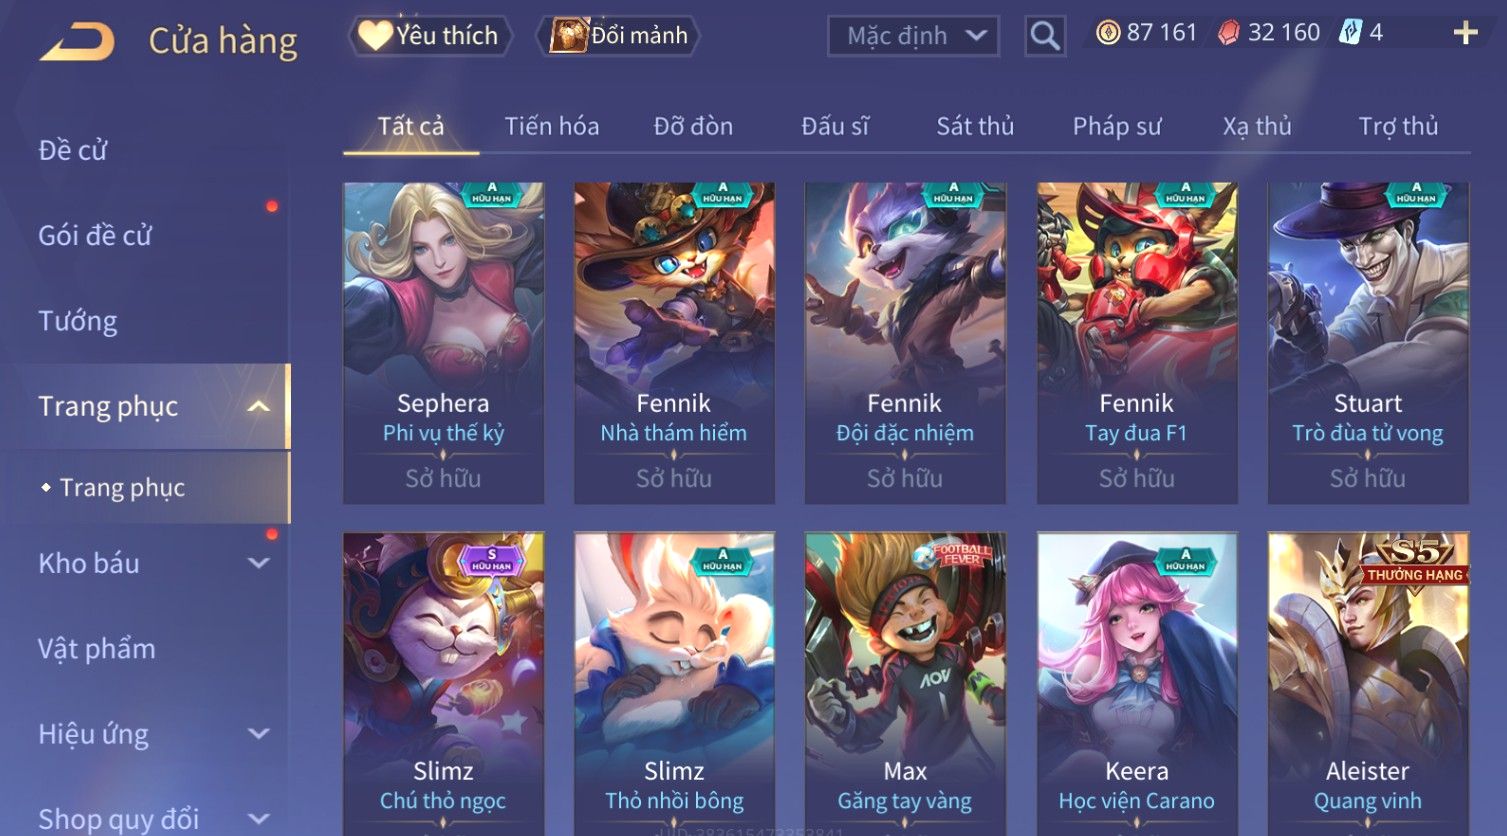Viewport: 1507px width, 836px height.
Task: Tap the plus icon to add currency
Action: (1465, 33)
